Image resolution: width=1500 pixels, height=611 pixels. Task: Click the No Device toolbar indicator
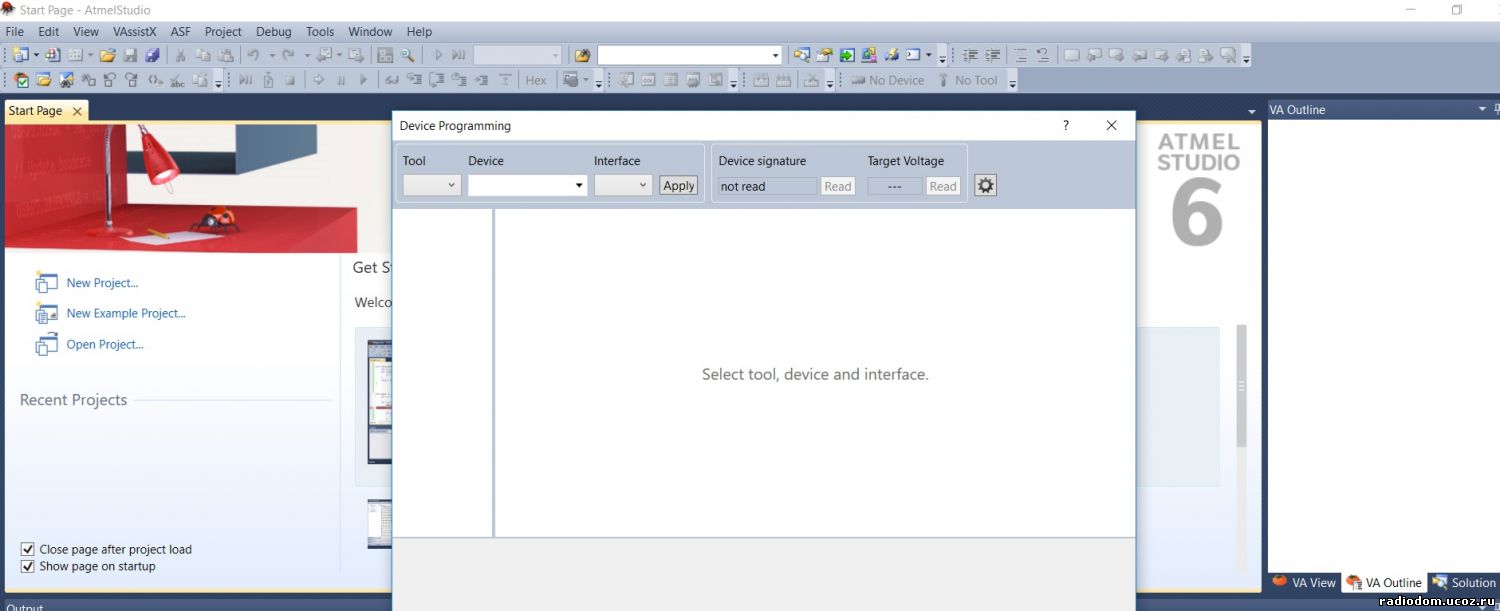point(887,80)
